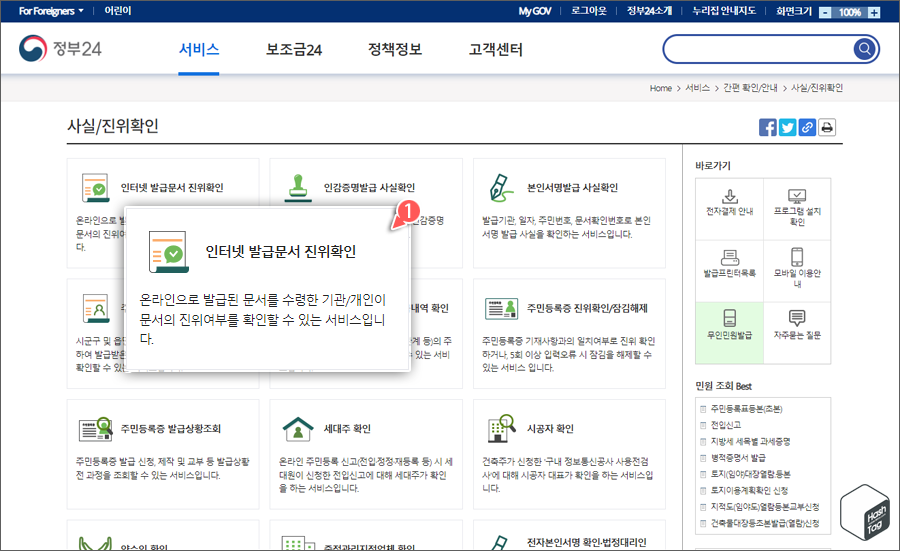Image resolution: width=900 pixels, height=551 pixels.
Task: Open 세대주 확인 service title
Action: 347,429
